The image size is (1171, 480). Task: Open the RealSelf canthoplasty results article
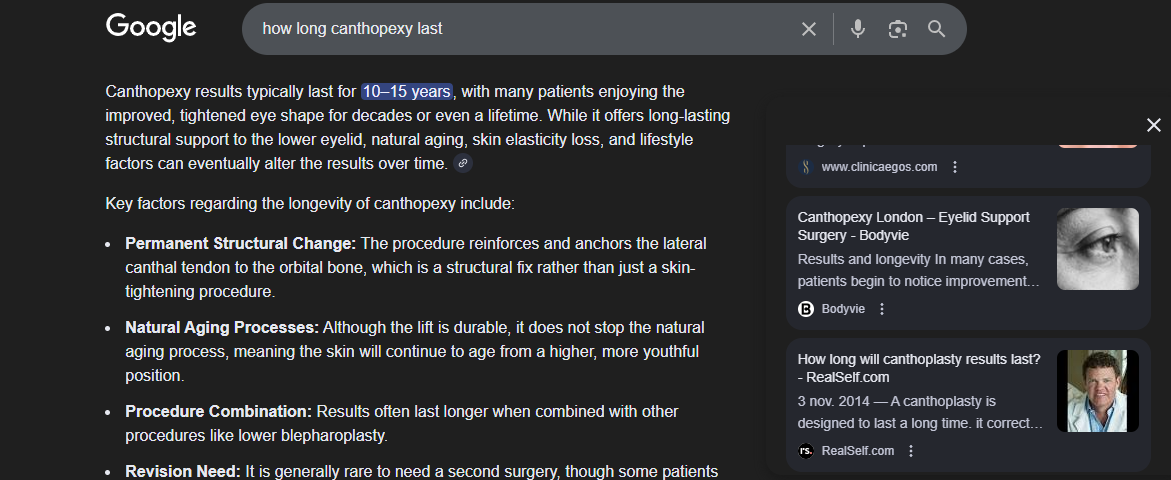coord(918,367)
